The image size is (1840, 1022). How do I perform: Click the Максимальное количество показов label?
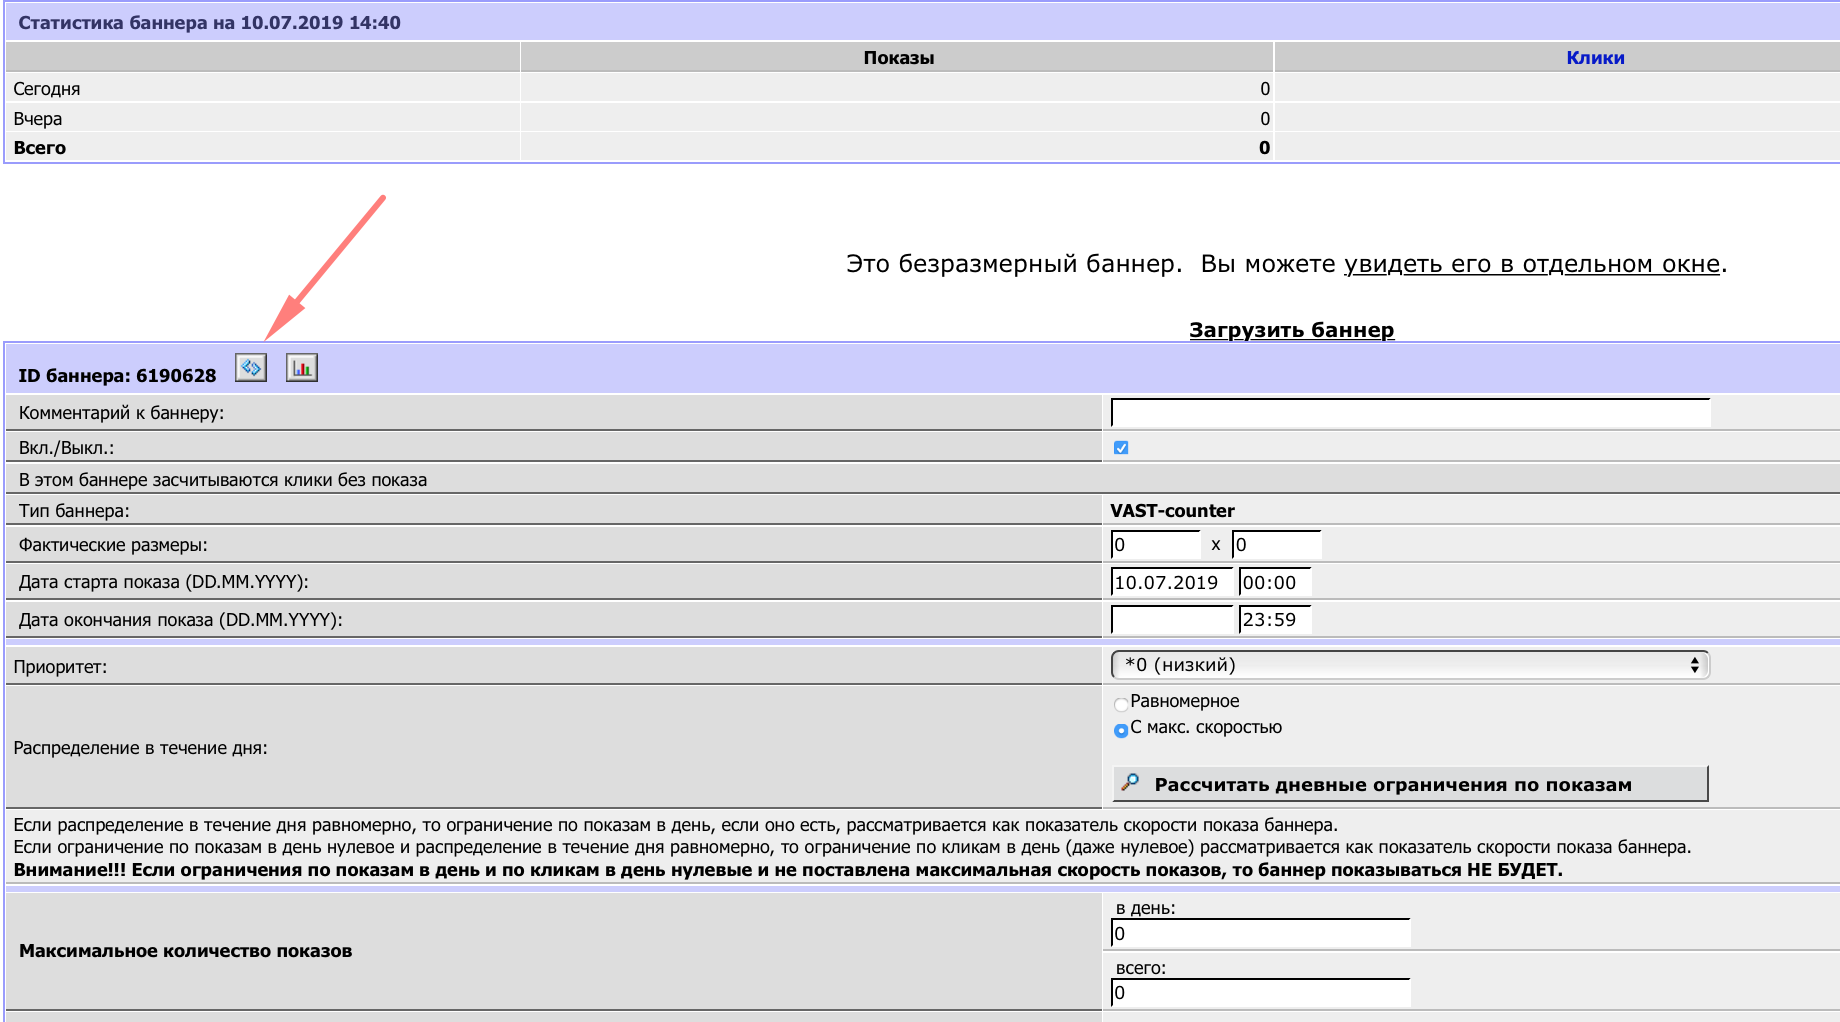[x=185, y=951]
